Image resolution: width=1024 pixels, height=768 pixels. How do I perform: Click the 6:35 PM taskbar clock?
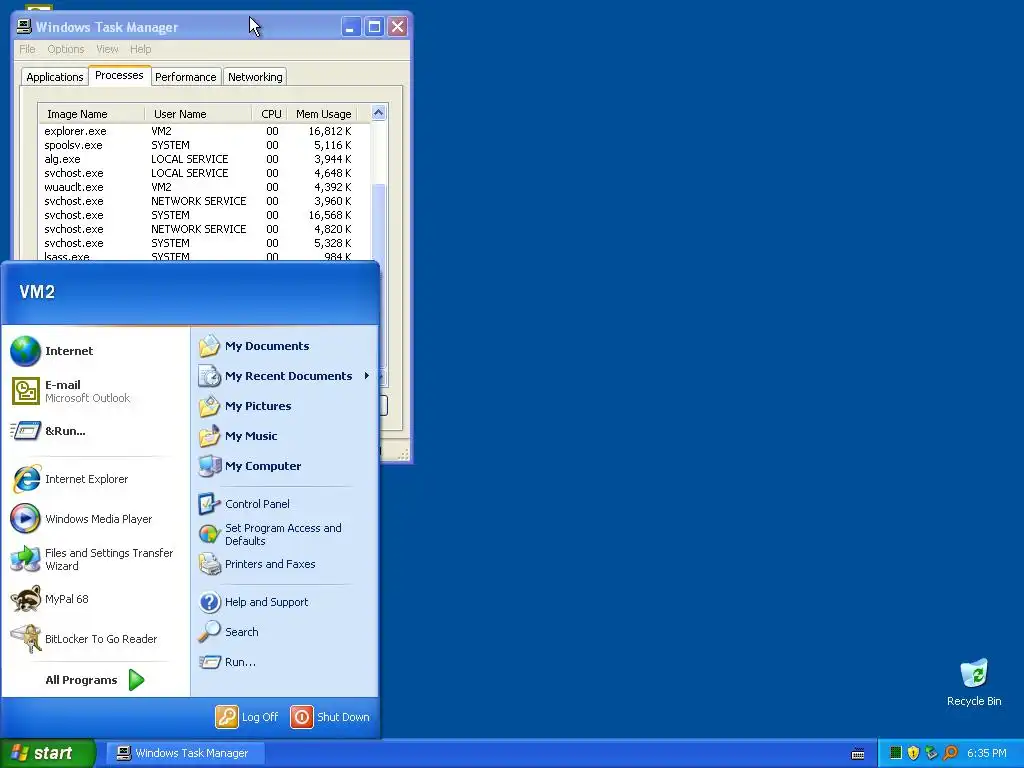(987, 753)
